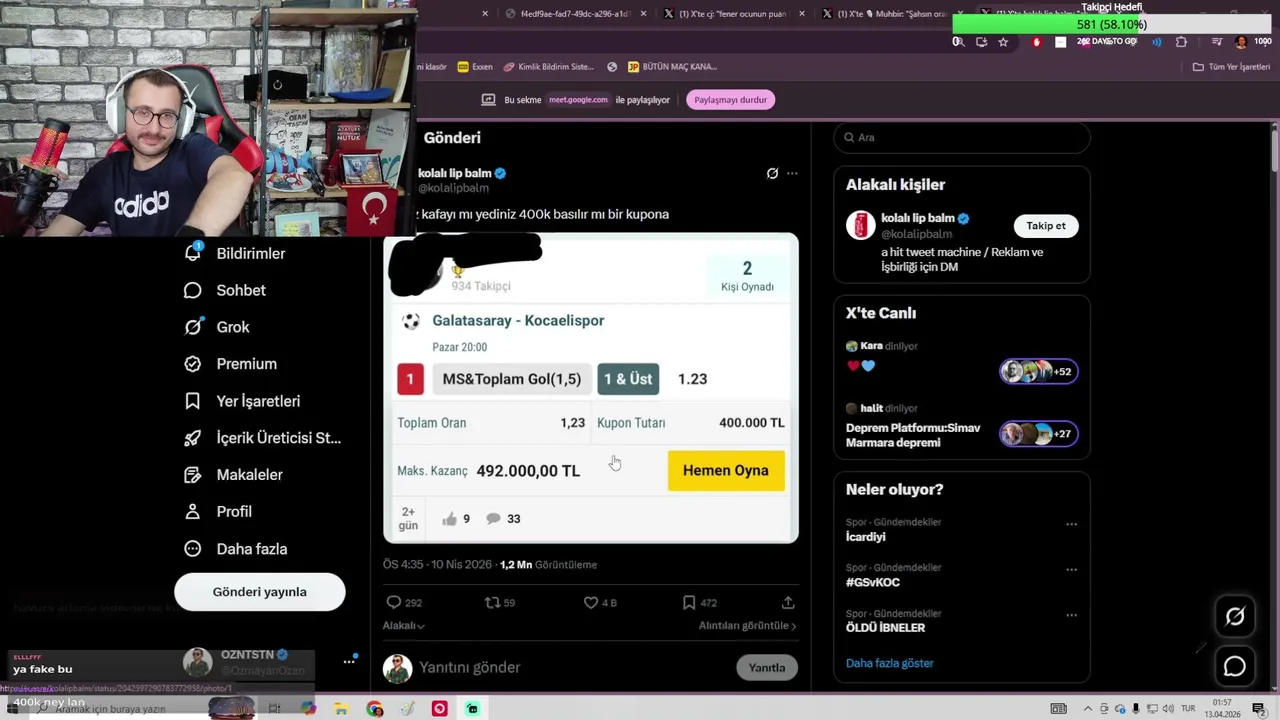
Task: Click Gönderi yayınla button
Action: point(259,592)
